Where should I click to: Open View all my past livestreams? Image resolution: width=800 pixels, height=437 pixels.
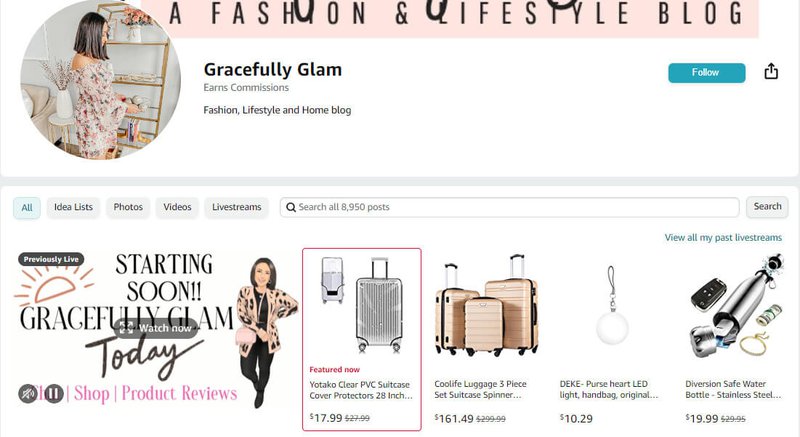(723, 238)
